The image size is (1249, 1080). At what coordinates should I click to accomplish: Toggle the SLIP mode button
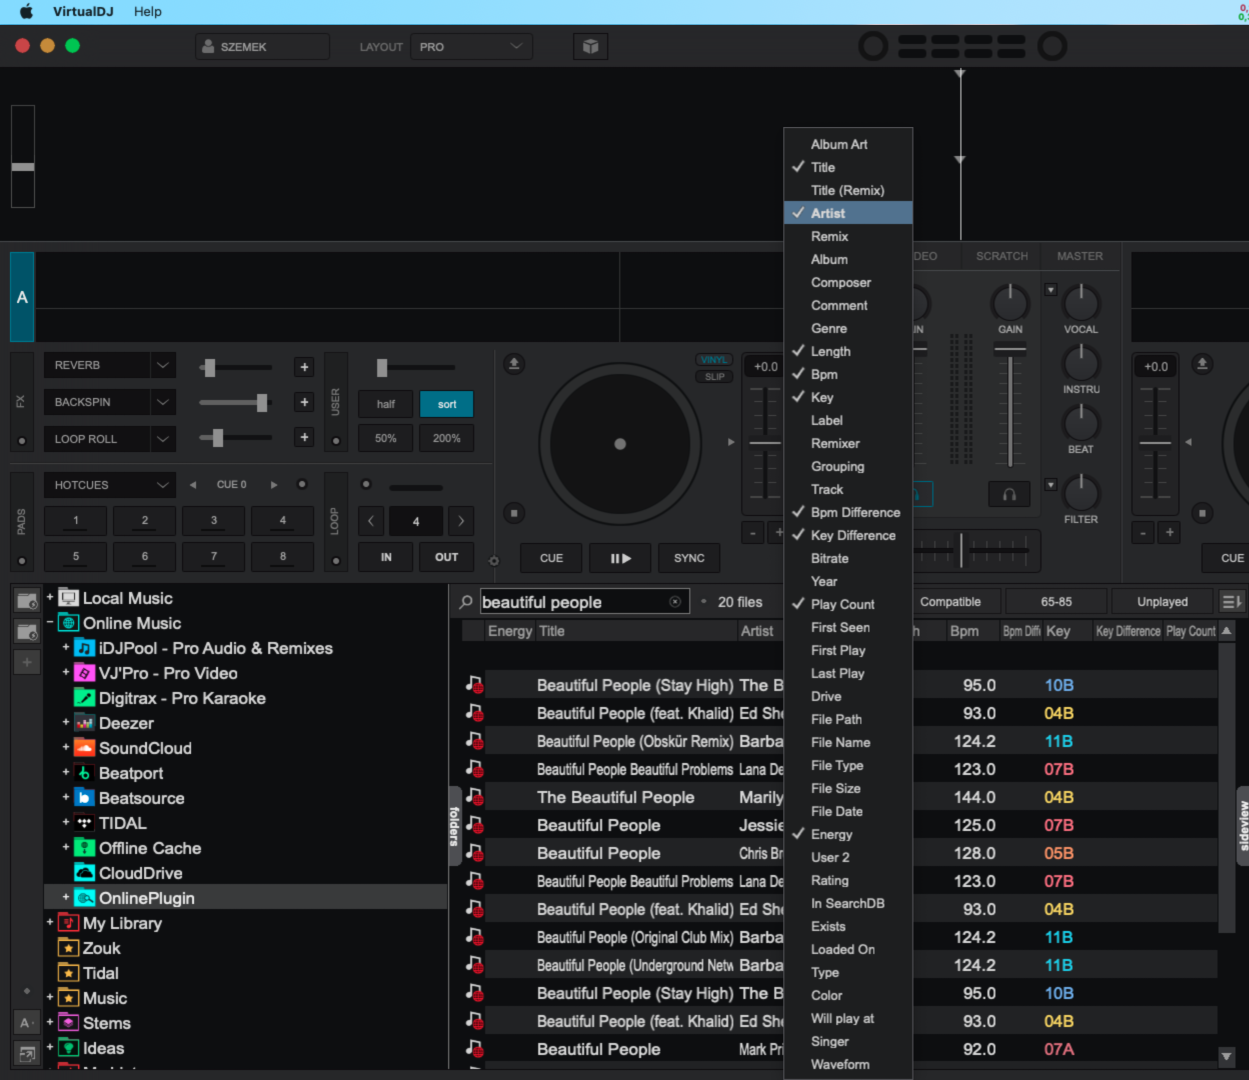pyautogui.click(x=714, y=377)
